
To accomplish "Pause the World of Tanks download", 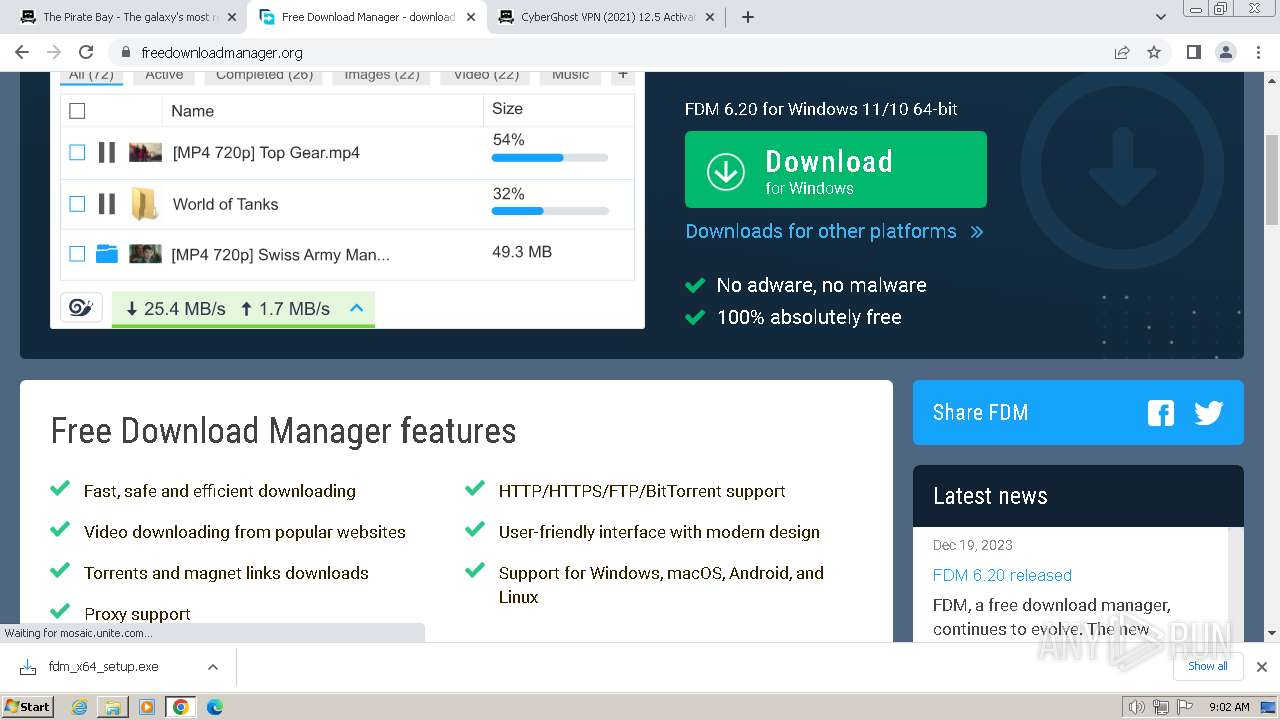I will [x=106, y=204].
